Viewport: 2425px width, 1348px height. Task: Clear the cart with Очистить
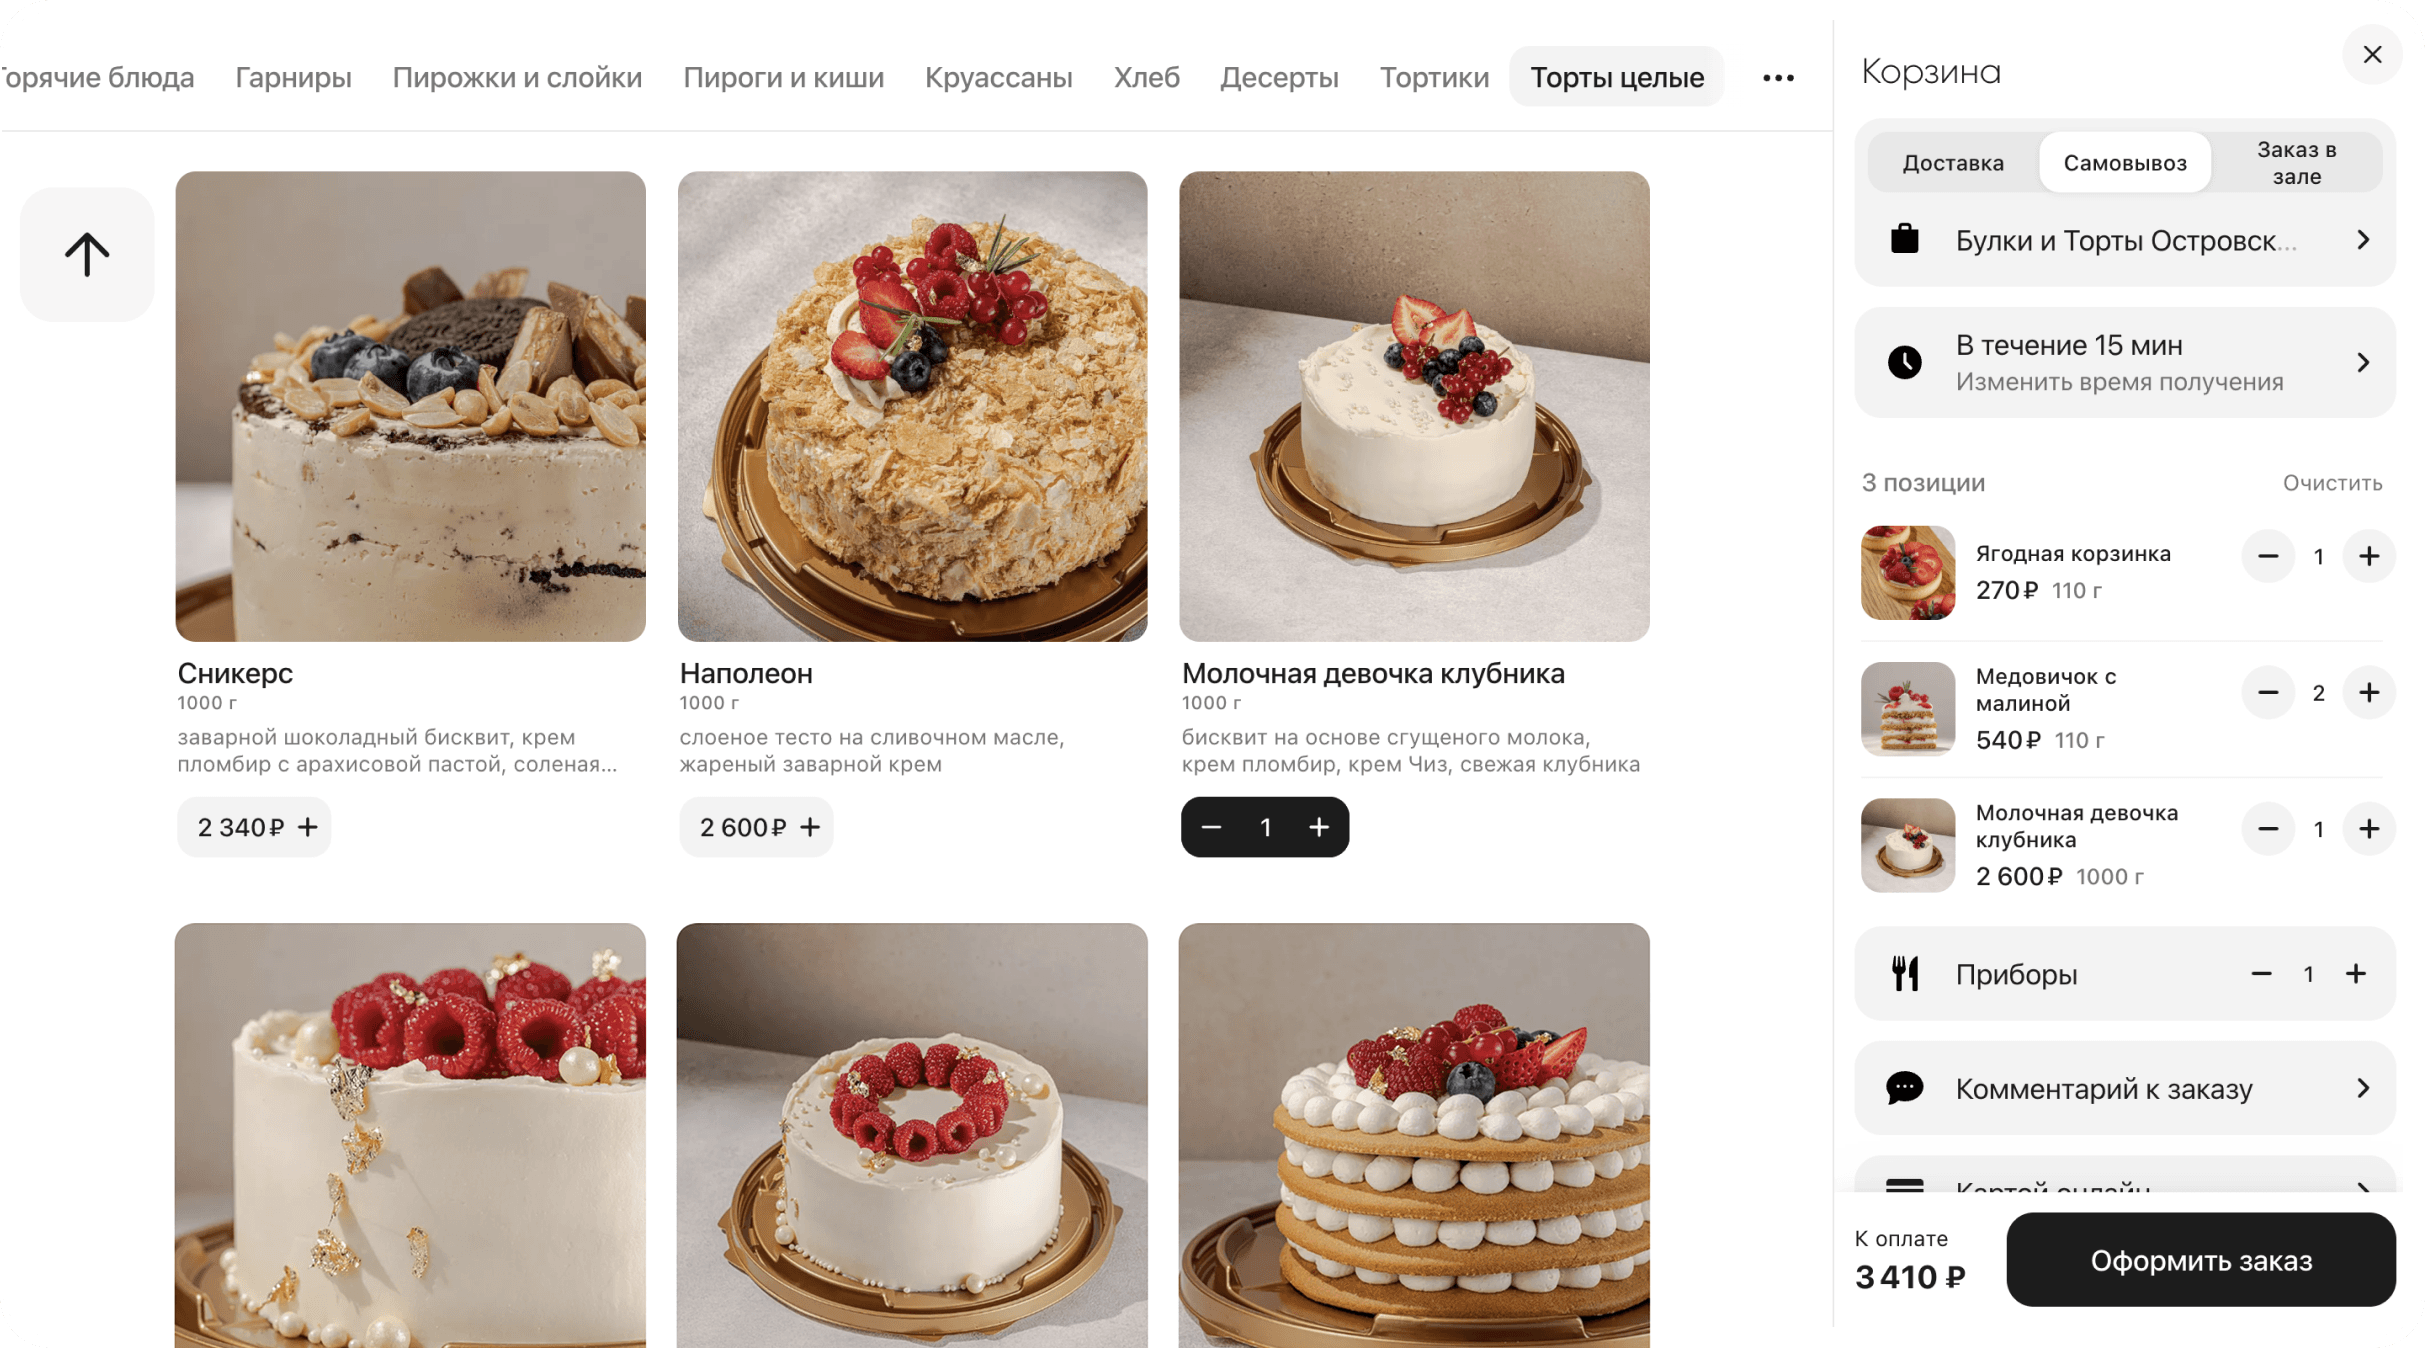click(x=2331, y=483)
